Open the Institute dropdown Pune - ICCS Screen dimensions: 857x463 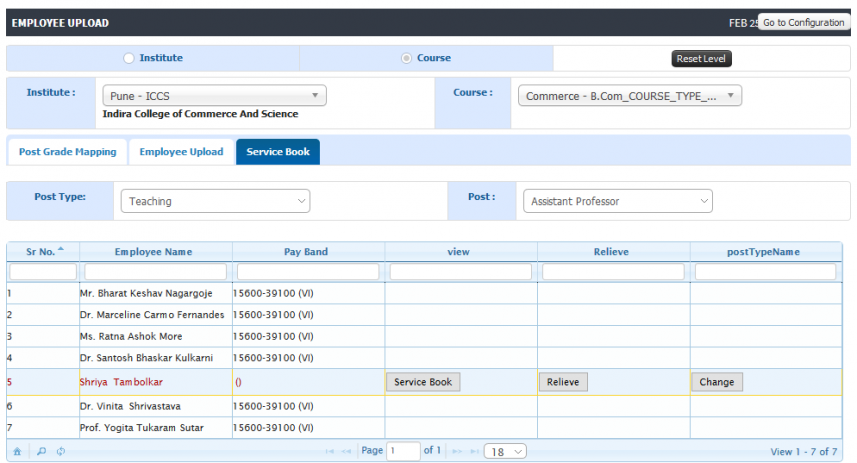click(214, 96)
